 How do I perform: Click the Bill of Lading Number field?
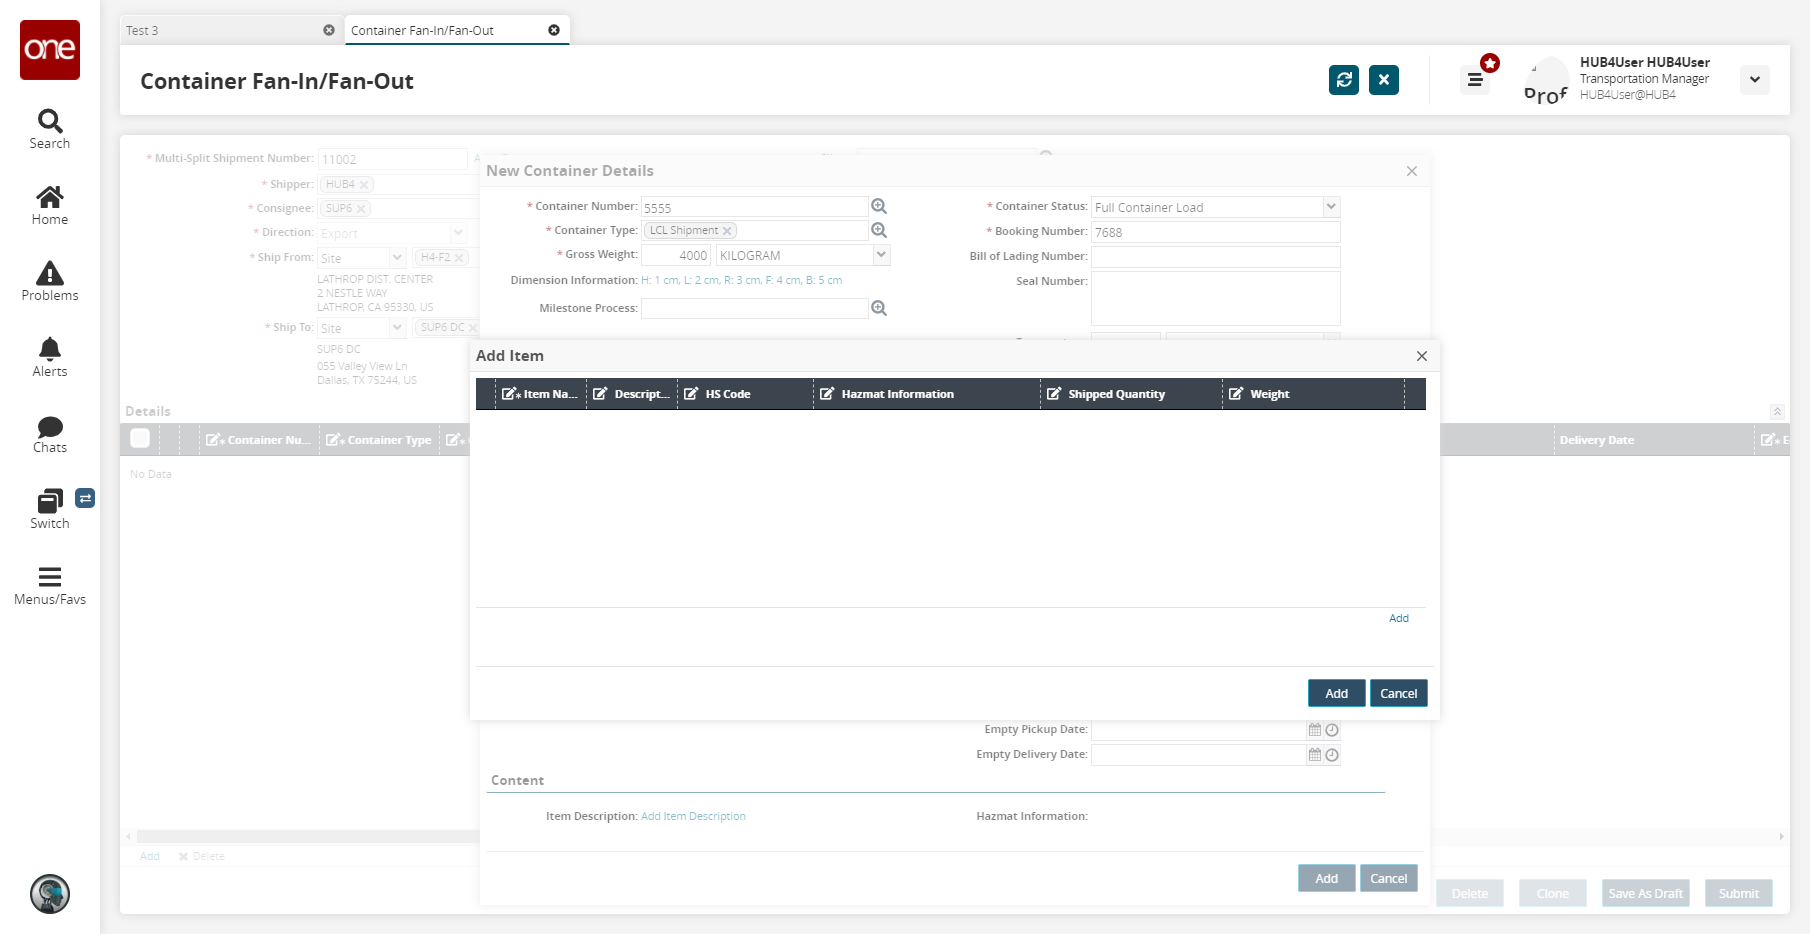(x=1215, y=257)
